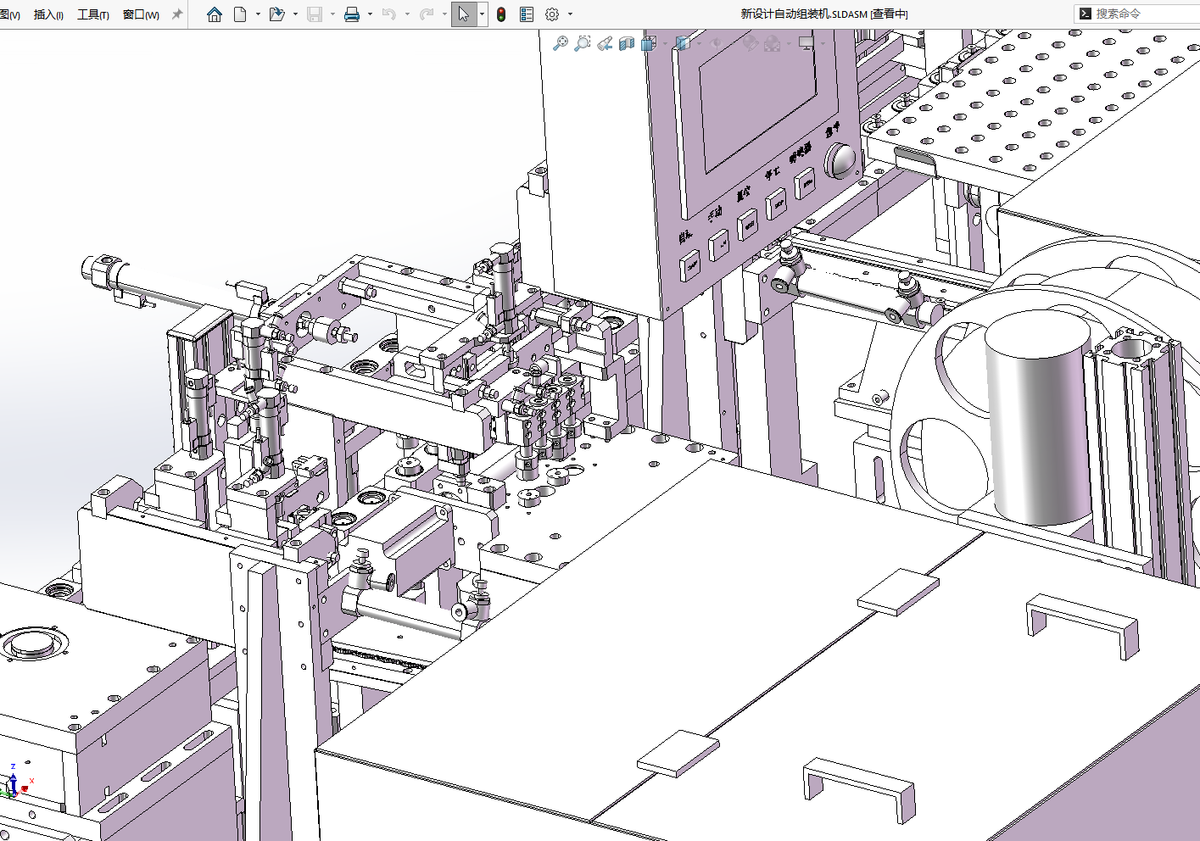
Task: Expand the Options gear dropdown
Action: tap(570, 14)
